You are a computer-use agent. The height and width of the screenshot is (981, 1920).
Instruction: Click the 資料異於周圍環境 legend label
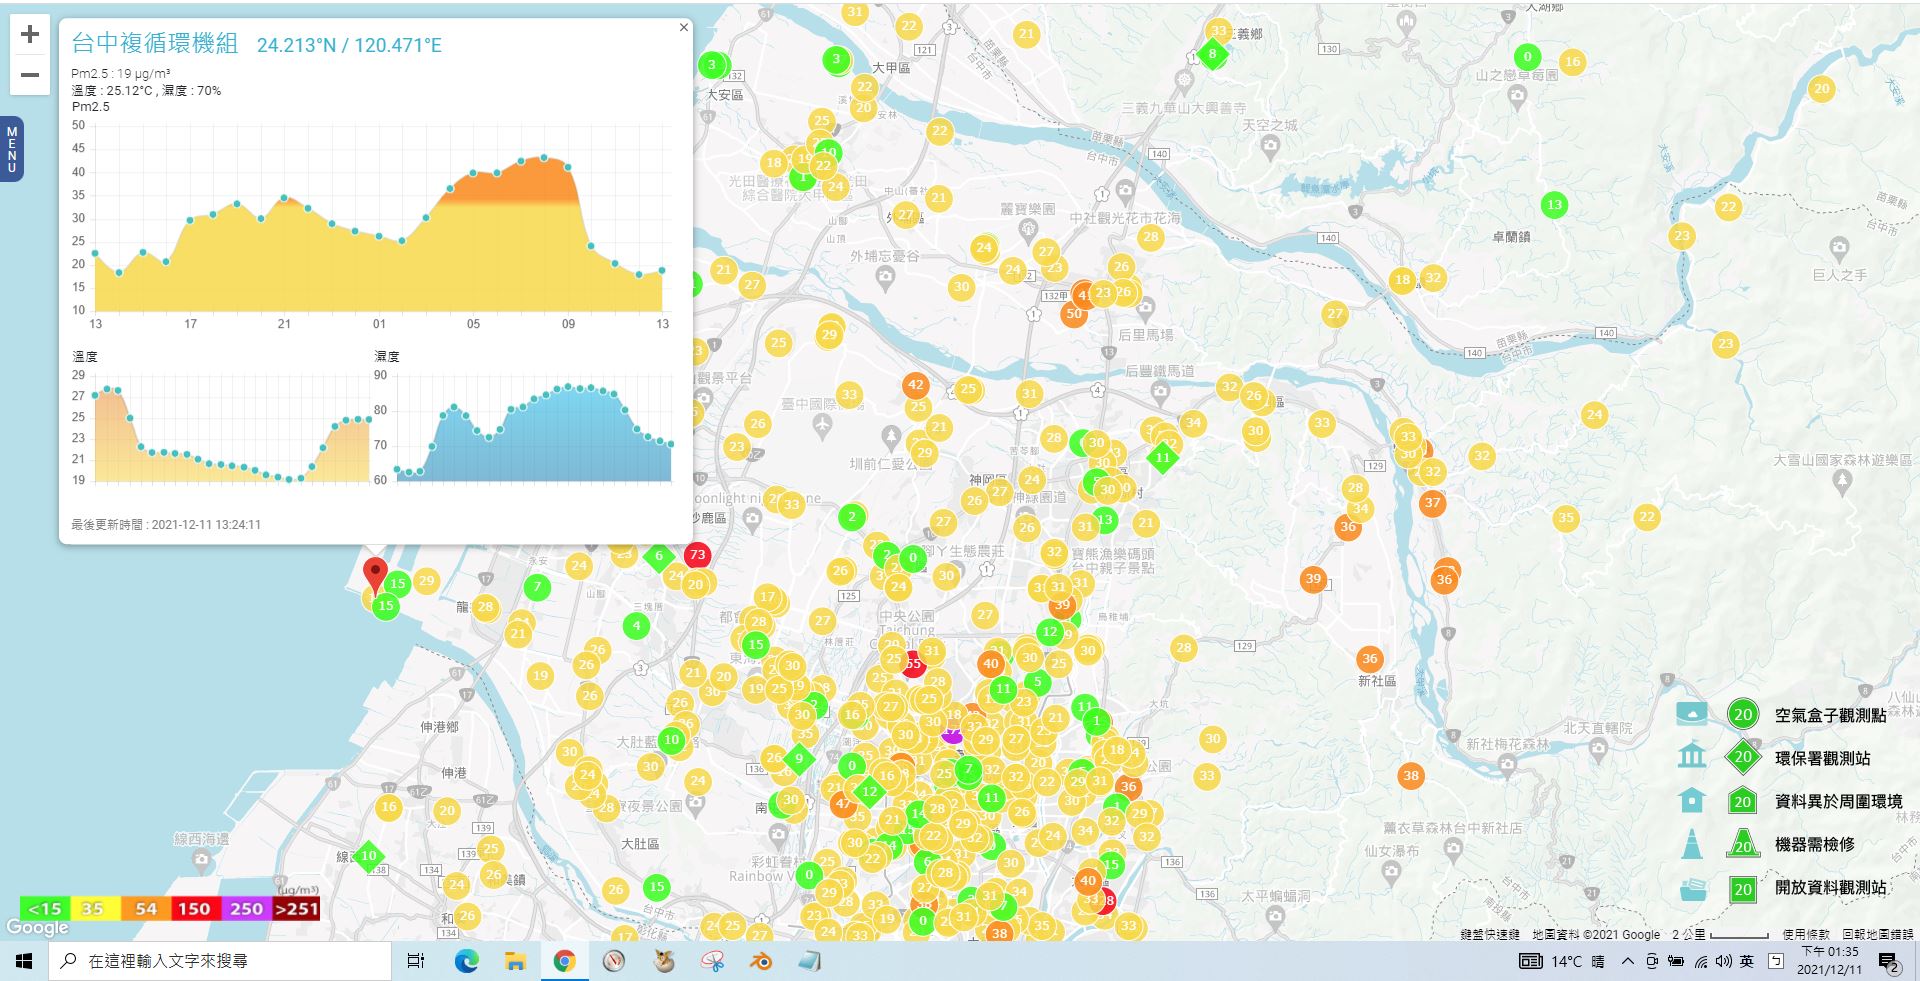coord(1838,801)
